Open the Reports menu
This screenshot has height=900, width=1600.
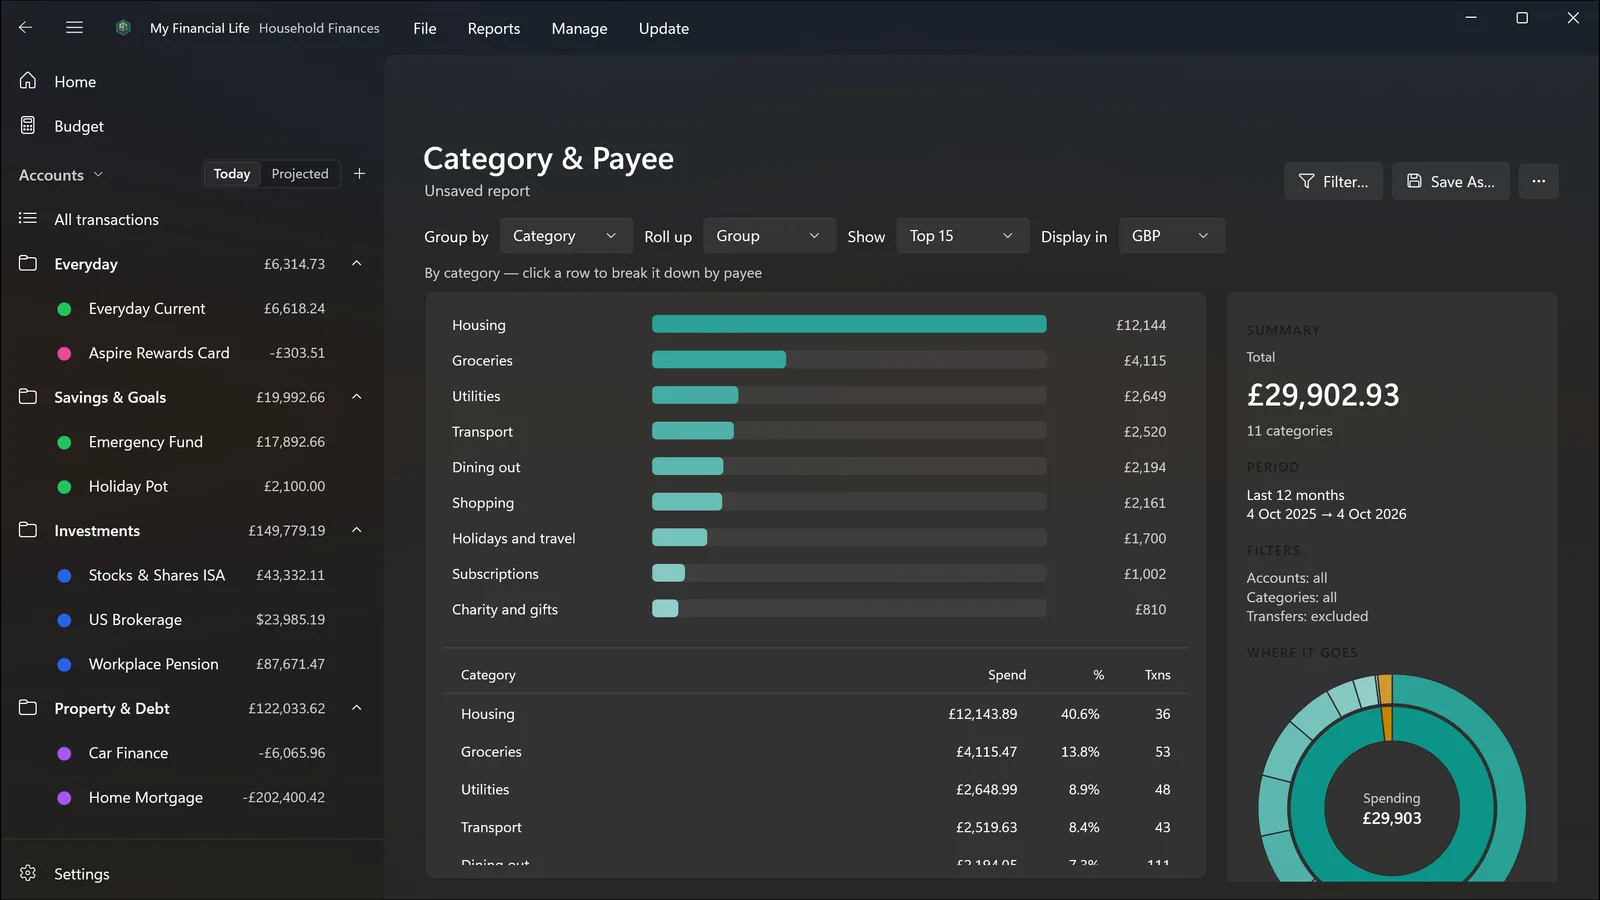(x=494, y=28)
